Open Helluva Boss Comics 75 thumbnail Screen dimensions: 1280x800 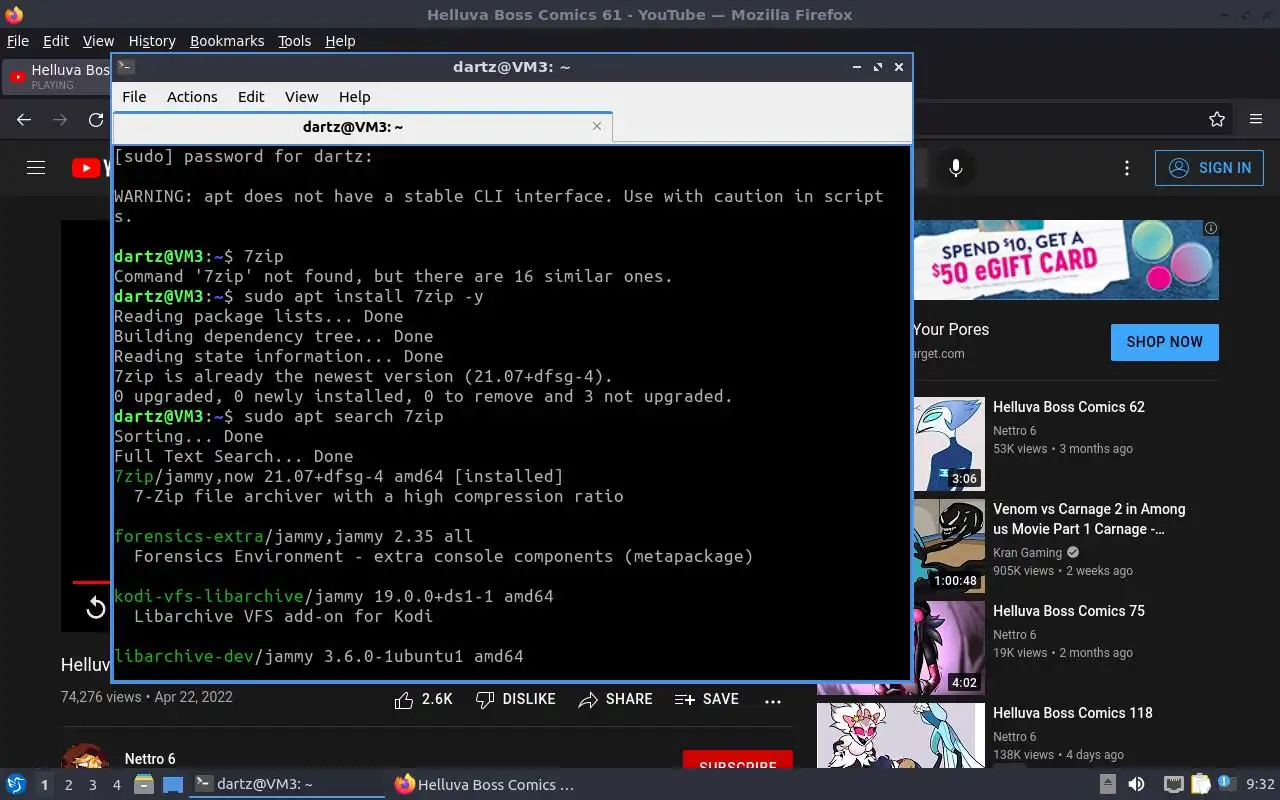(949, 648)
